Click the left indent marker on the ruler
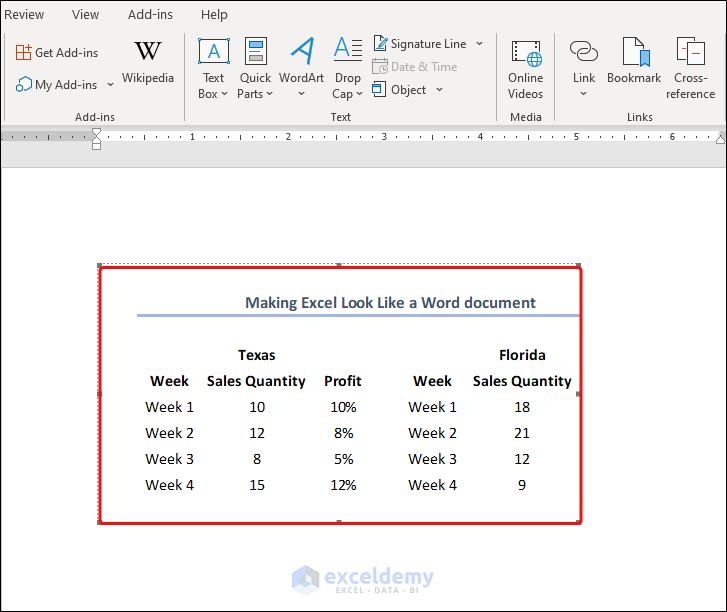Viewport: 727px width, 612px height. [96, 147]
